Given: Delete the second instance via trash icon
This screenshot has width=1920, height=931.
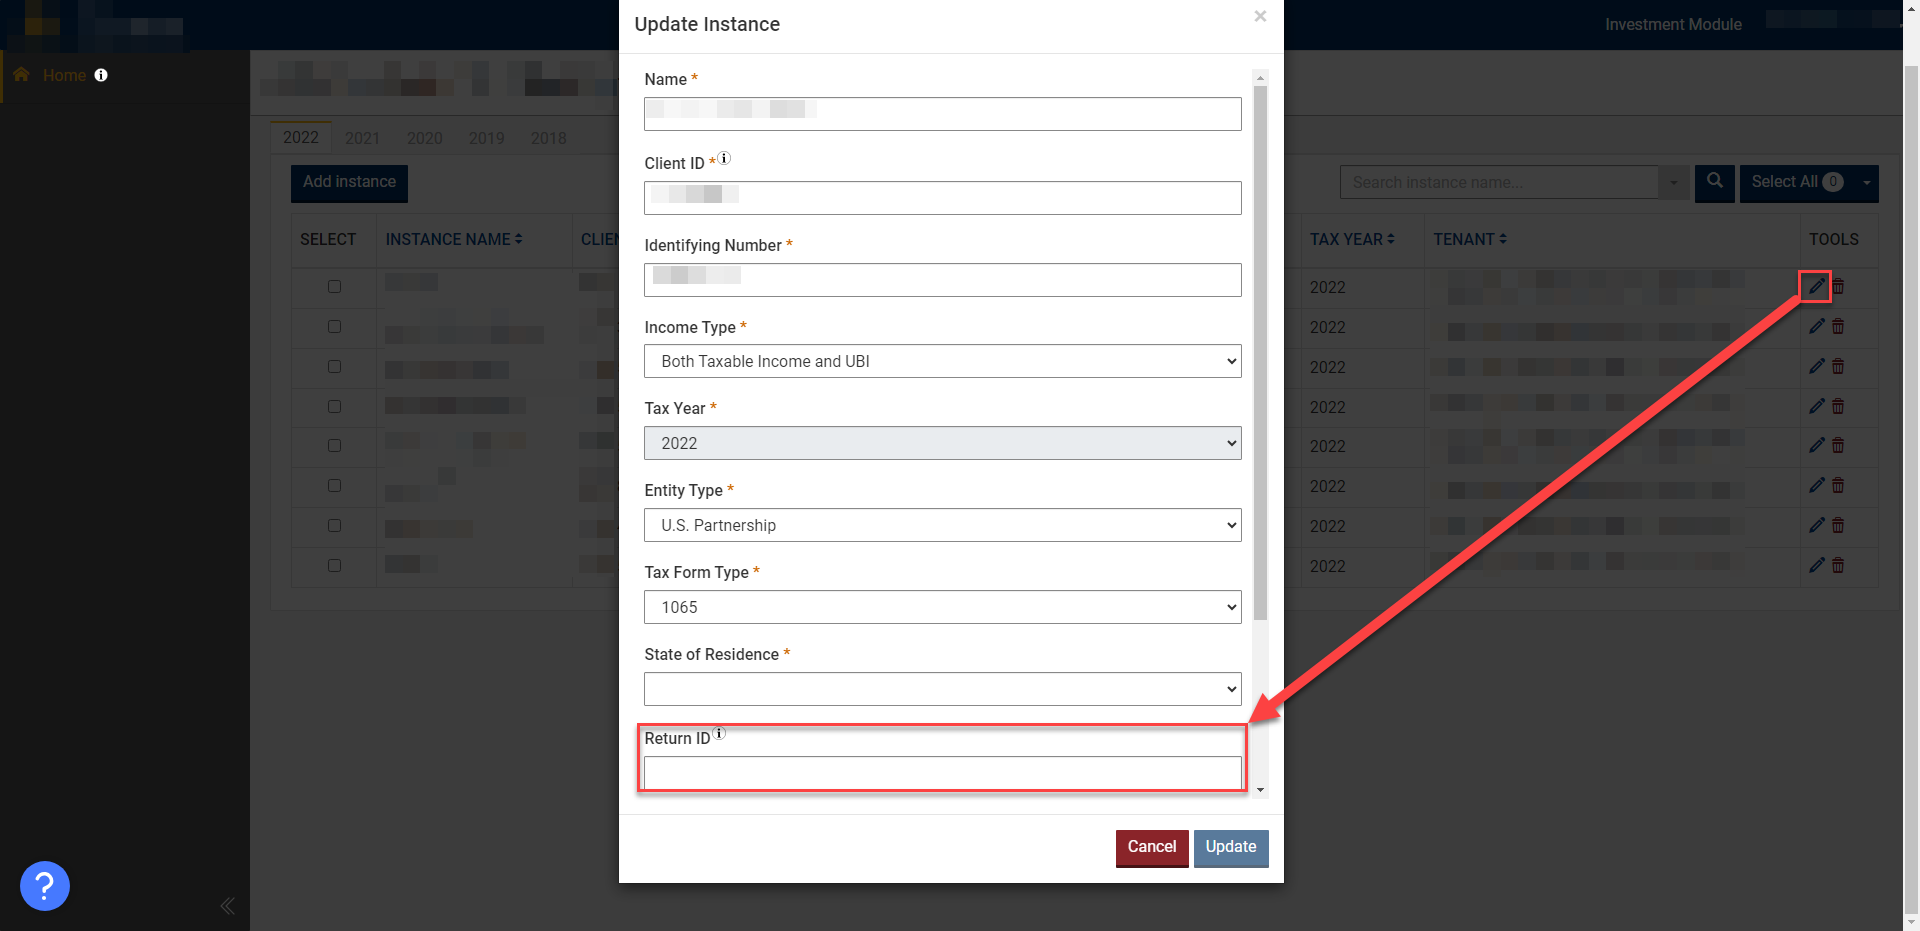Looking at the screenshot, I should click(x=1838, y=327).
